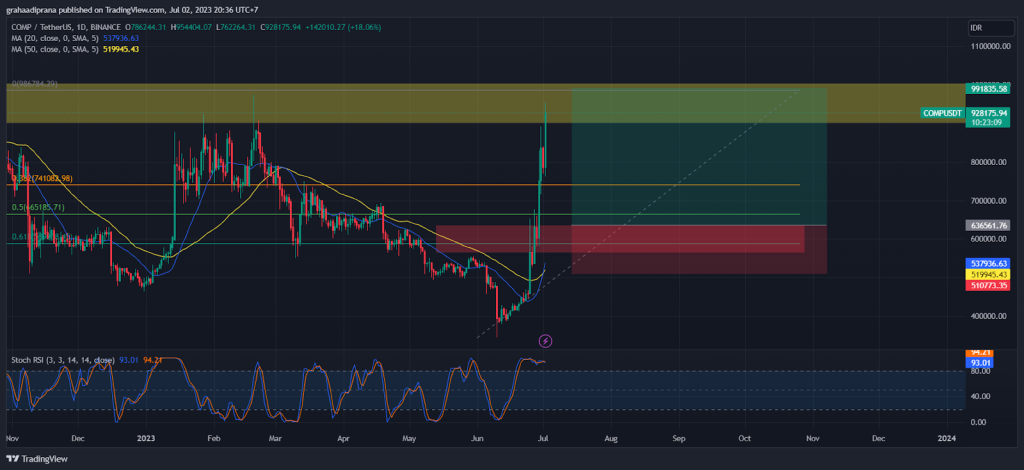Click the Apr label on time axis
Screen dimensions: 1024x470
pos(343,439)
